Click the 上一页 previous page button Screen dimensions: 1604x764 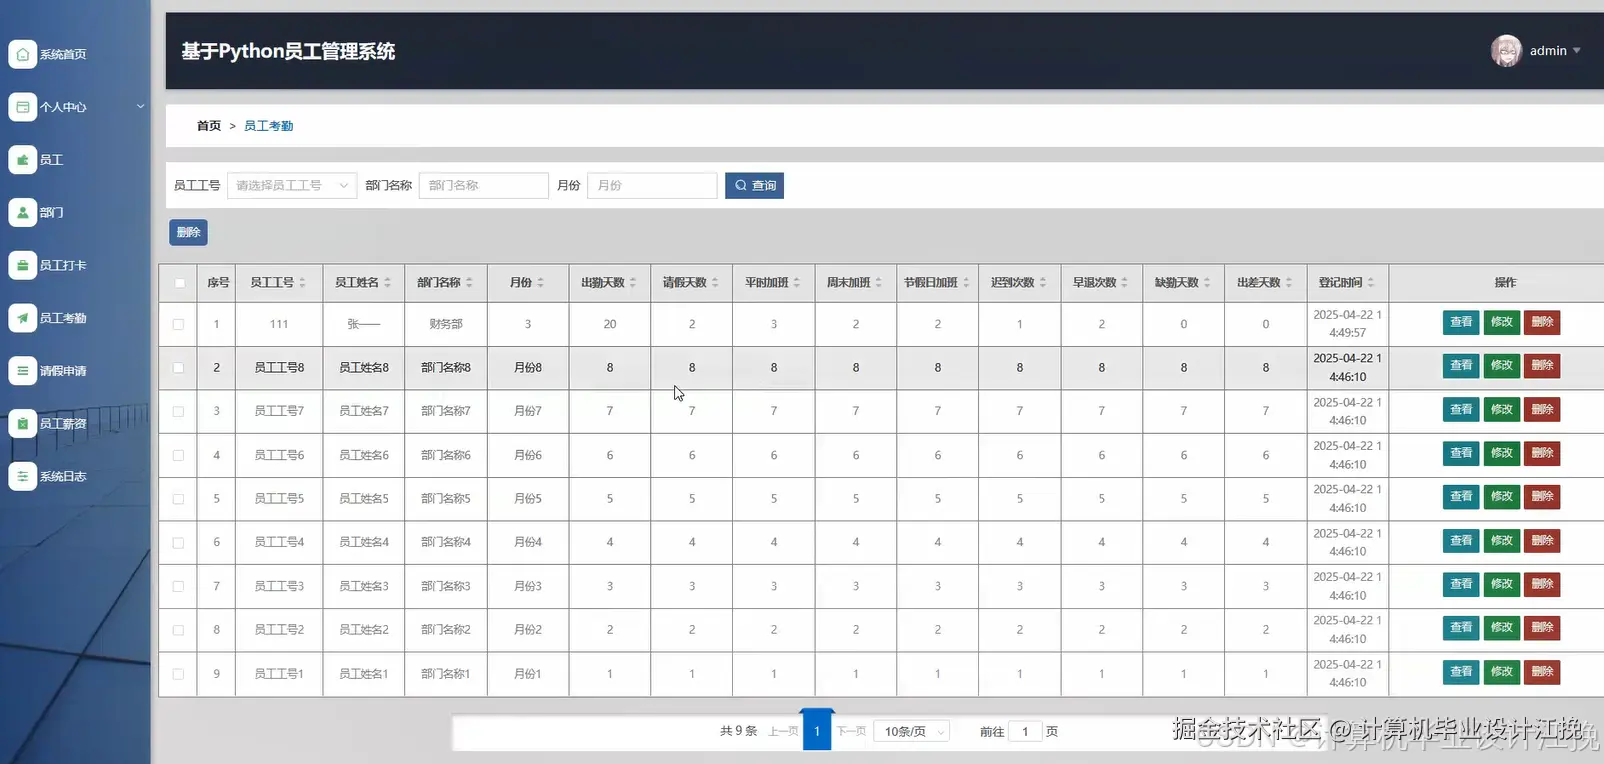pyautogui.click(x=783, y=731)
